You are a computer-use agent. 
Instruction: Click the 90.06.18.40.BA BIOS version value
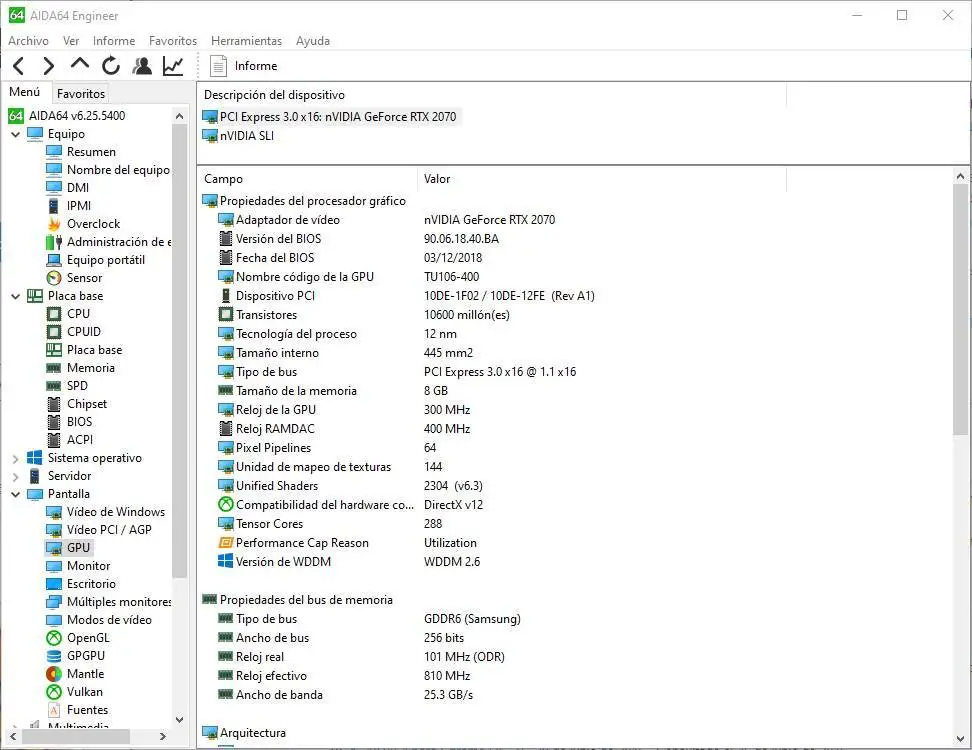(x=461, y=239)
